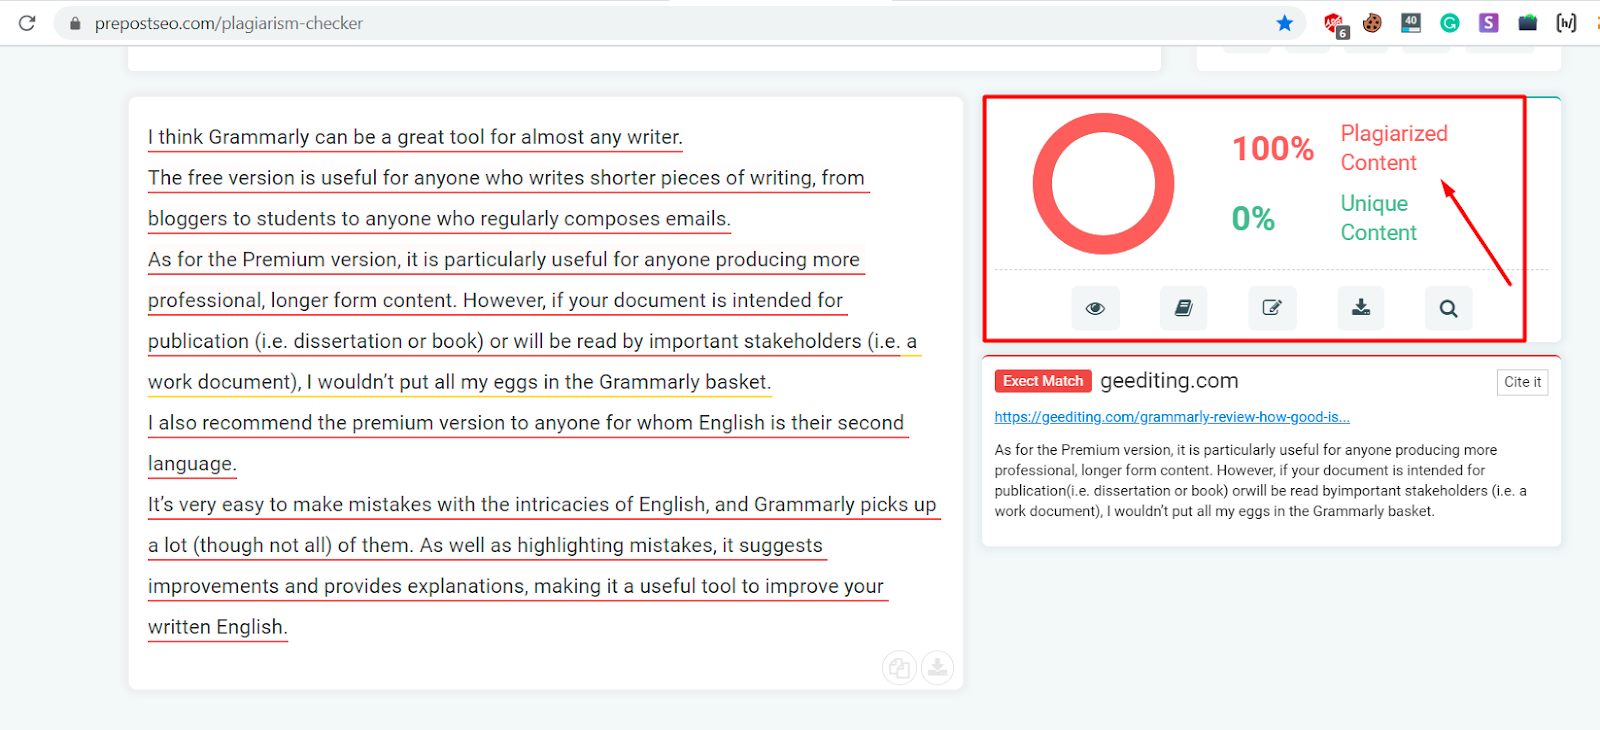Screen dimensions: 1600x730
Task: Click the book icon under results
Action: 1183,308
